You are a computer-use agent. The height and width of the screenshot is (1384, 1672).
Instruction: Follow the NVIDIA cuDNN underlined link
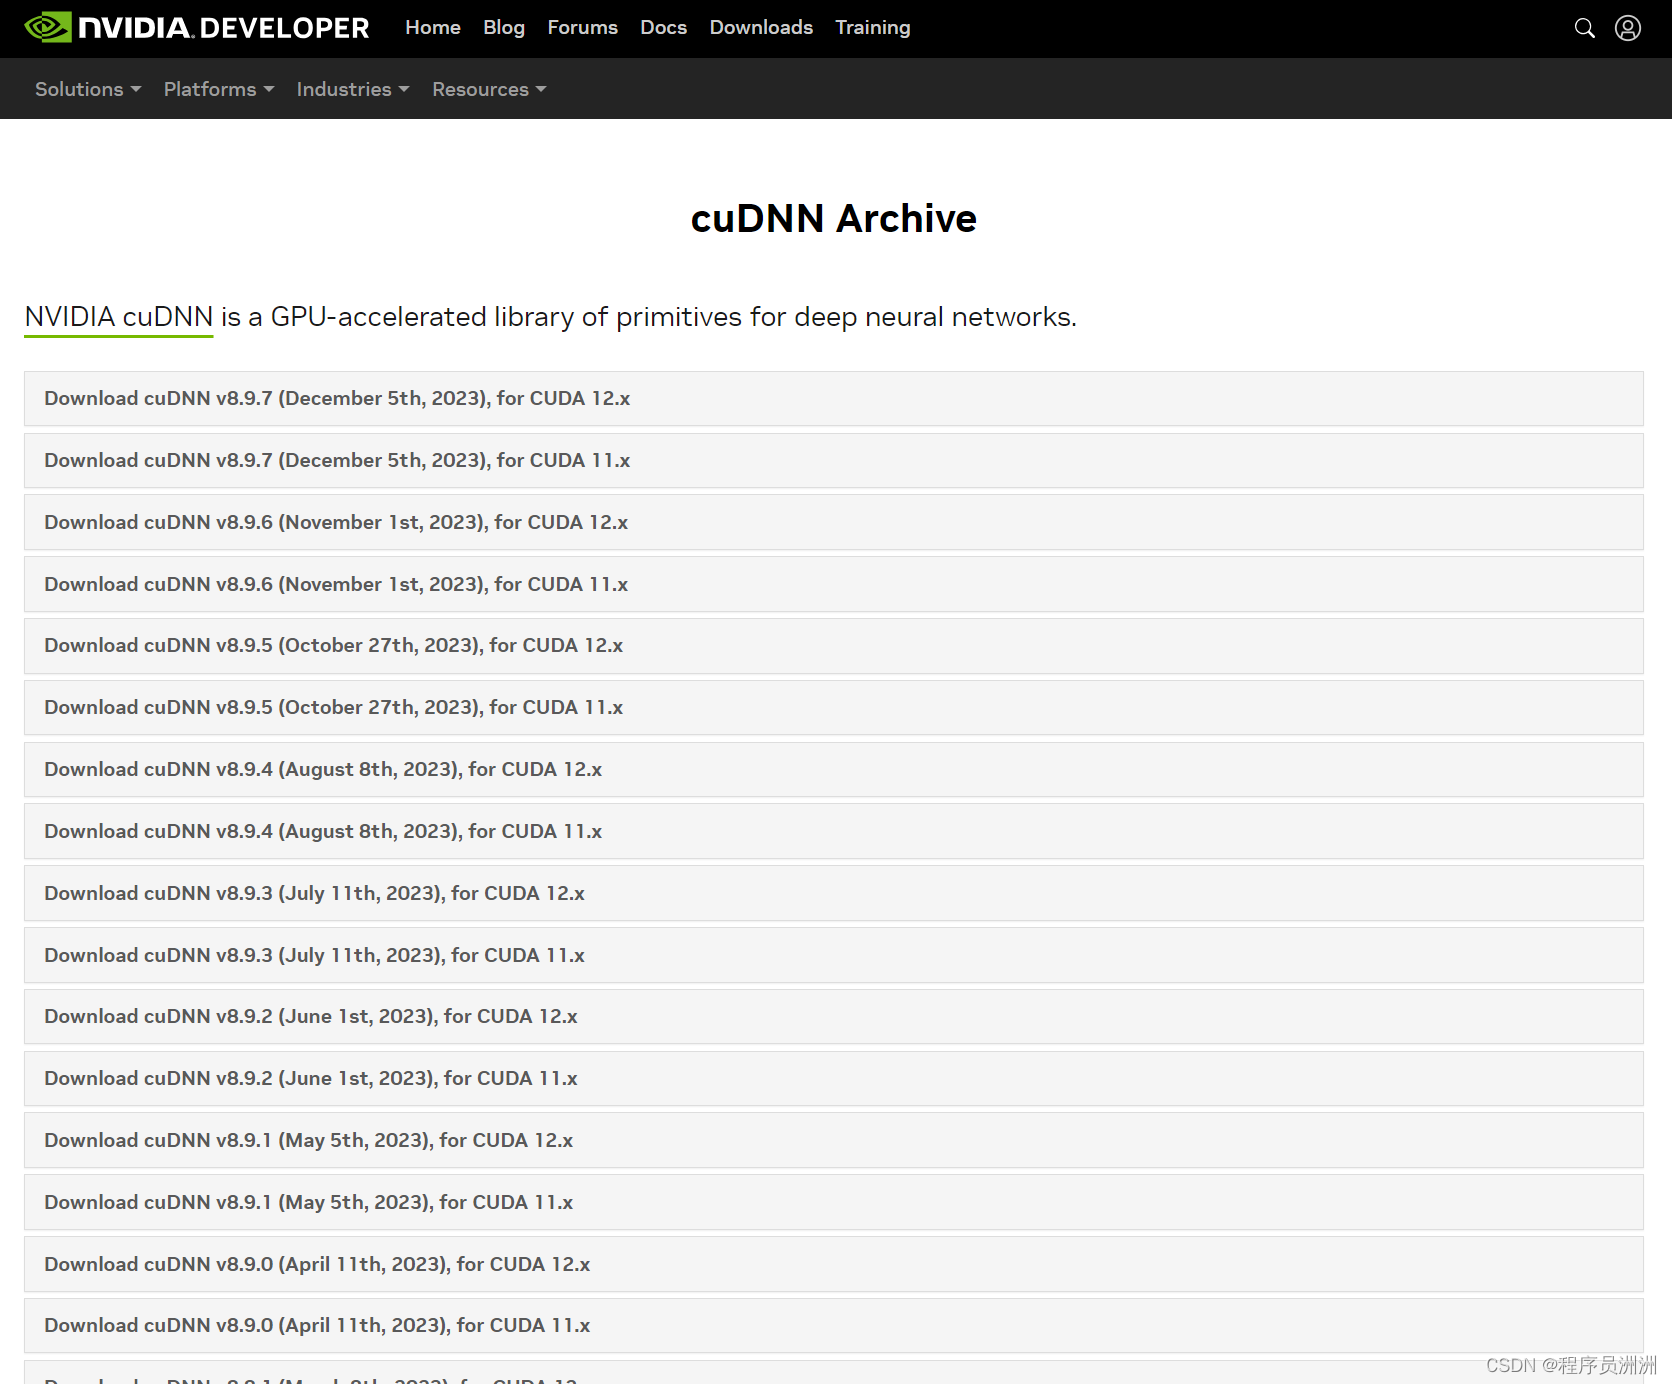[x=119, y=317]
